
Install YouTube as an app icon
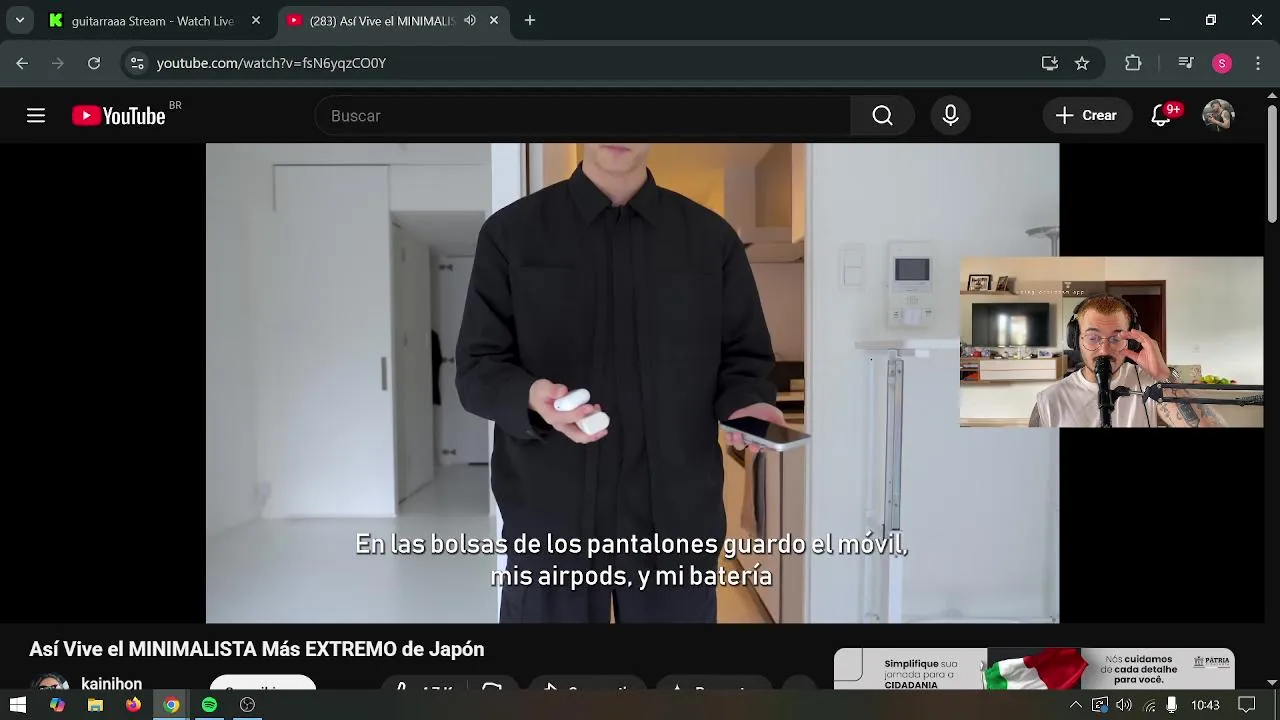(1049, 63)
